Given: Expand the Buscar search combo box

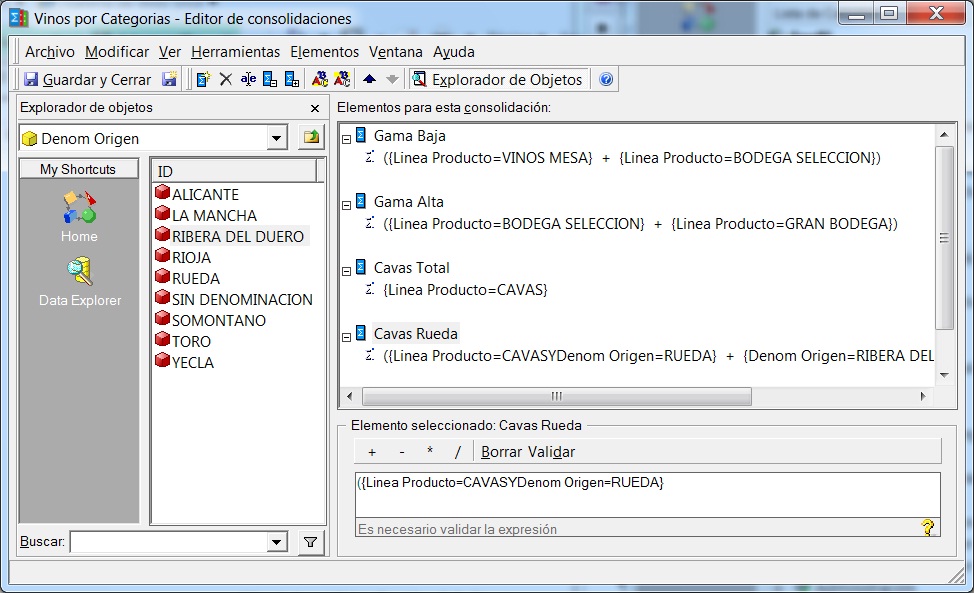Looking at the screenshot, I should pyautogui.click(x=277, y=542).
